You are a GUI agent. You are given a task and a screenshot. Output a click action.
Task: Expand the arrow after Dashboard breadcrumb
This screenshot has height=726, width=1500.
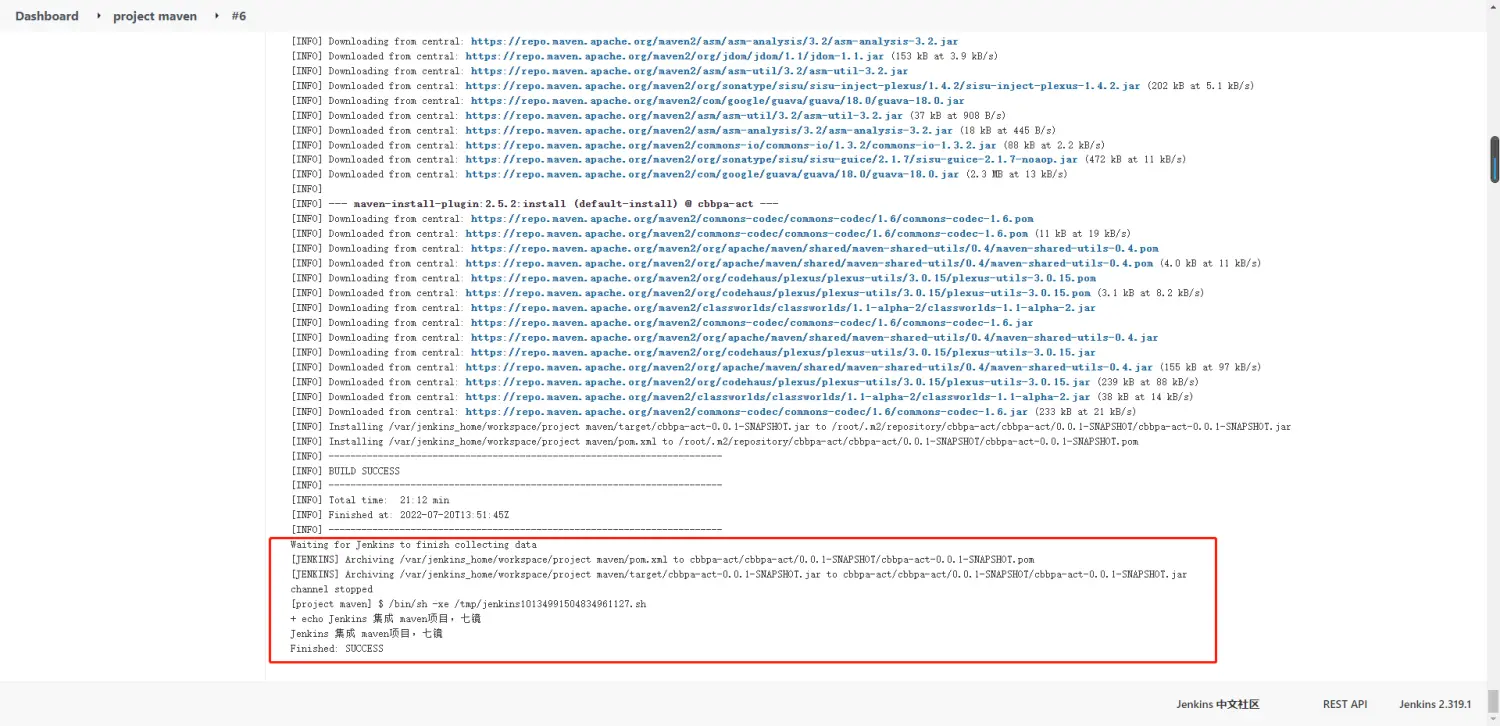[x=99, y=16]
